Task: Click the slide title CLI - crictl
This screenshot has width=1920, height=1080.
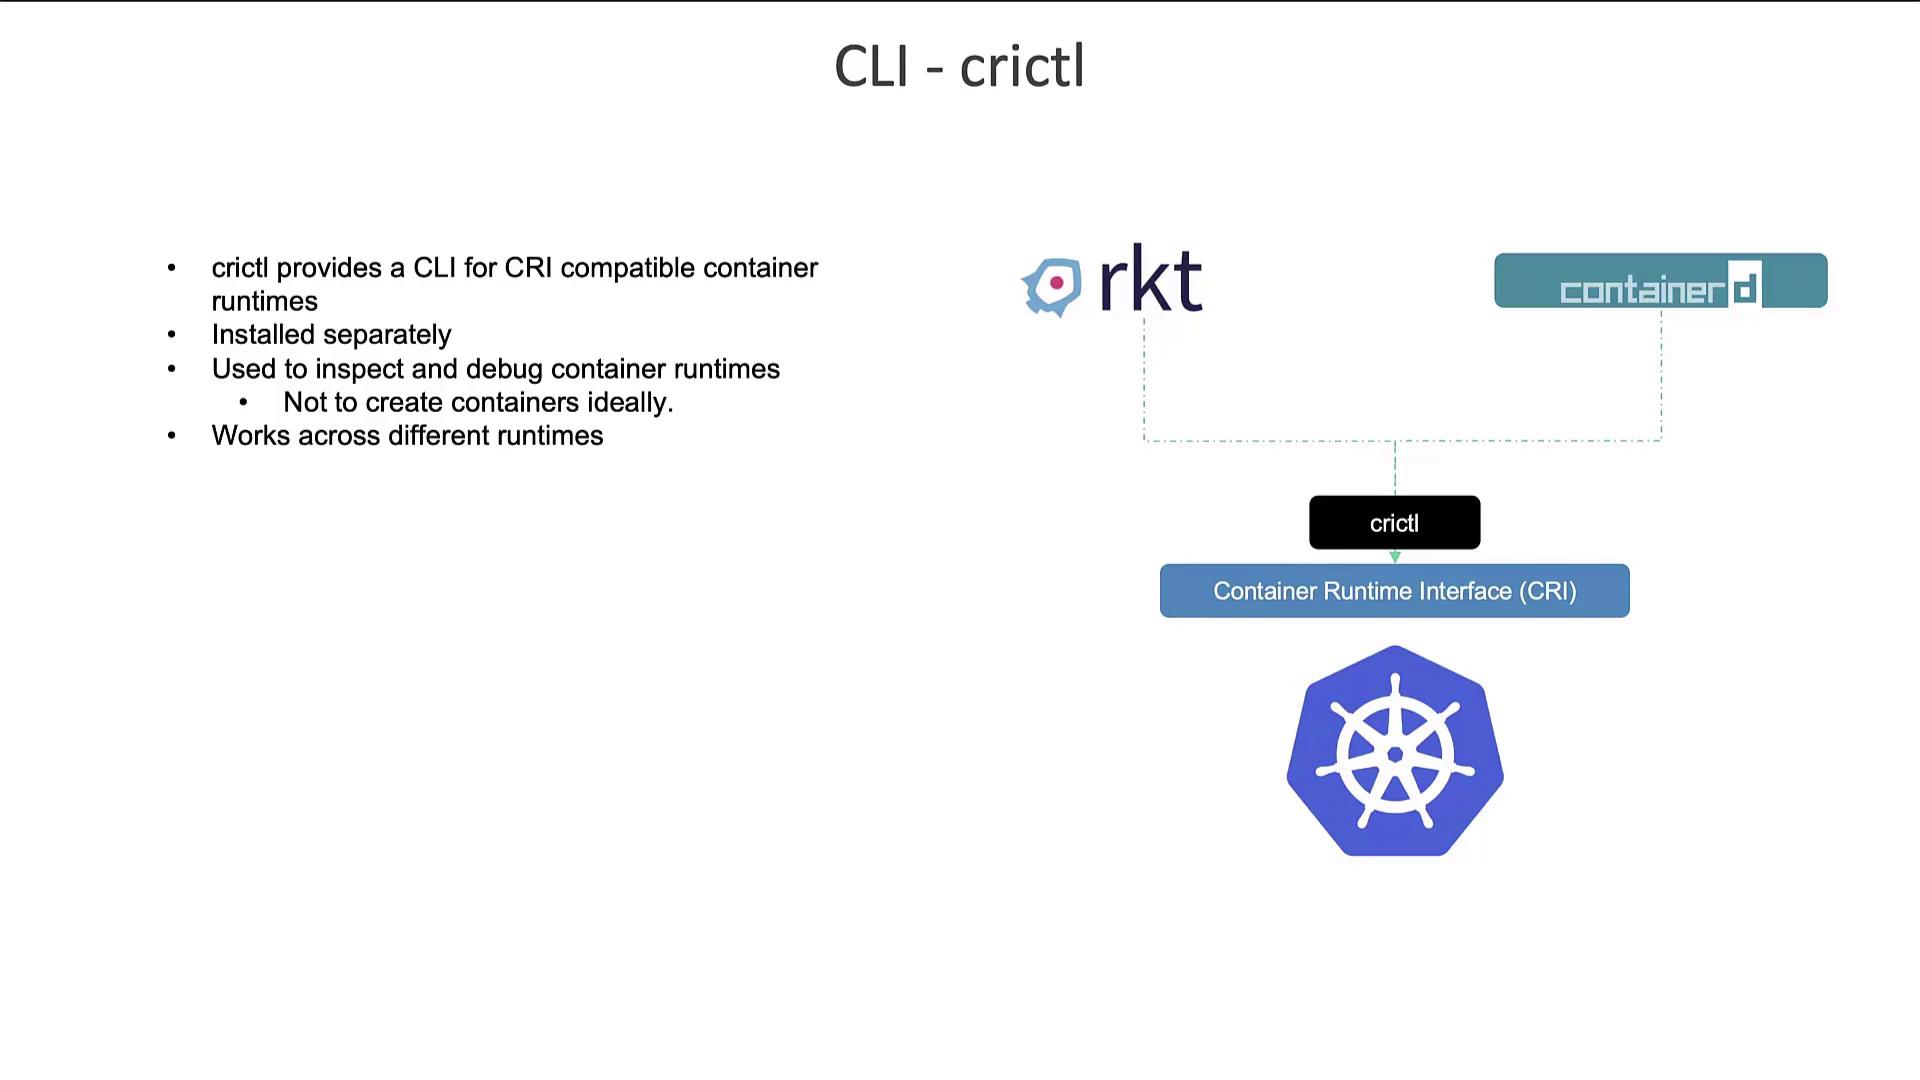Action: click(960, 65)
